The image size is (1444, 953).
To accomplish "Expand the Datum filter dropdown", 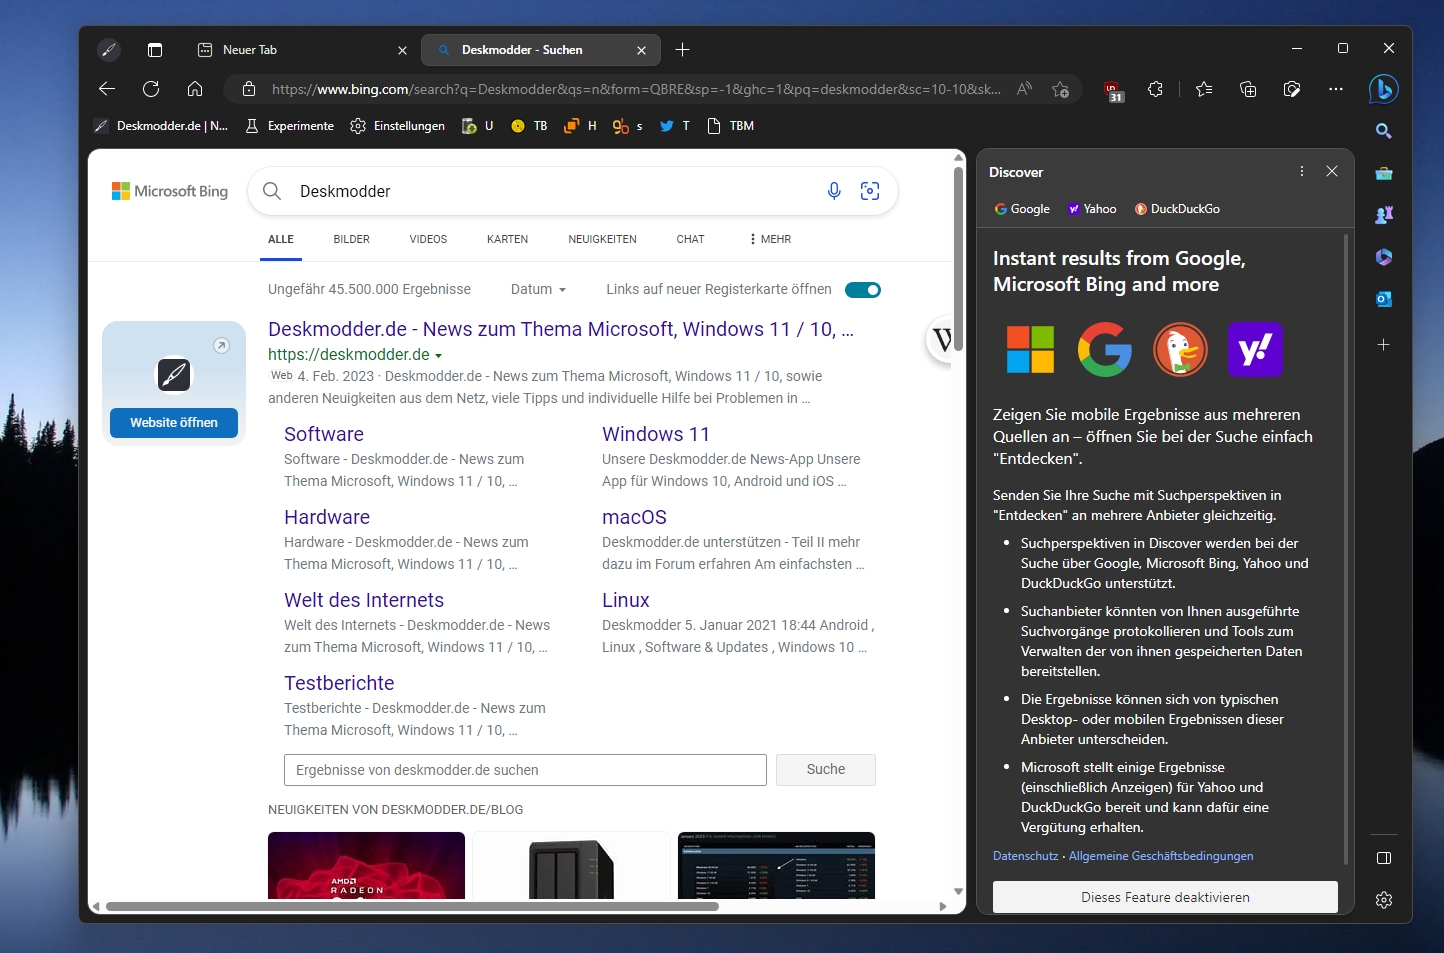I will [x=538, y=289].
